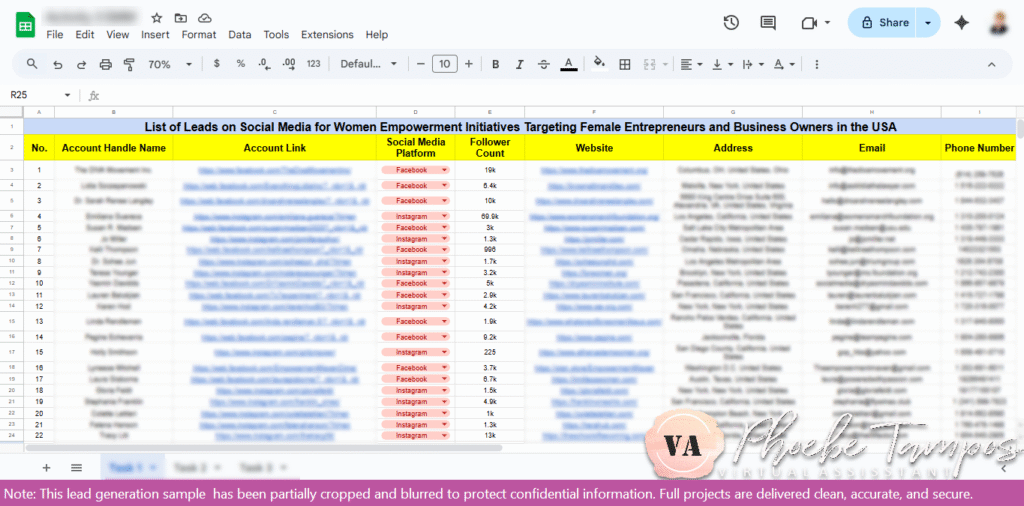Screen dimensions: 1024x506
Task: Toggle strikethrough formatting
Action: (543, 64)
